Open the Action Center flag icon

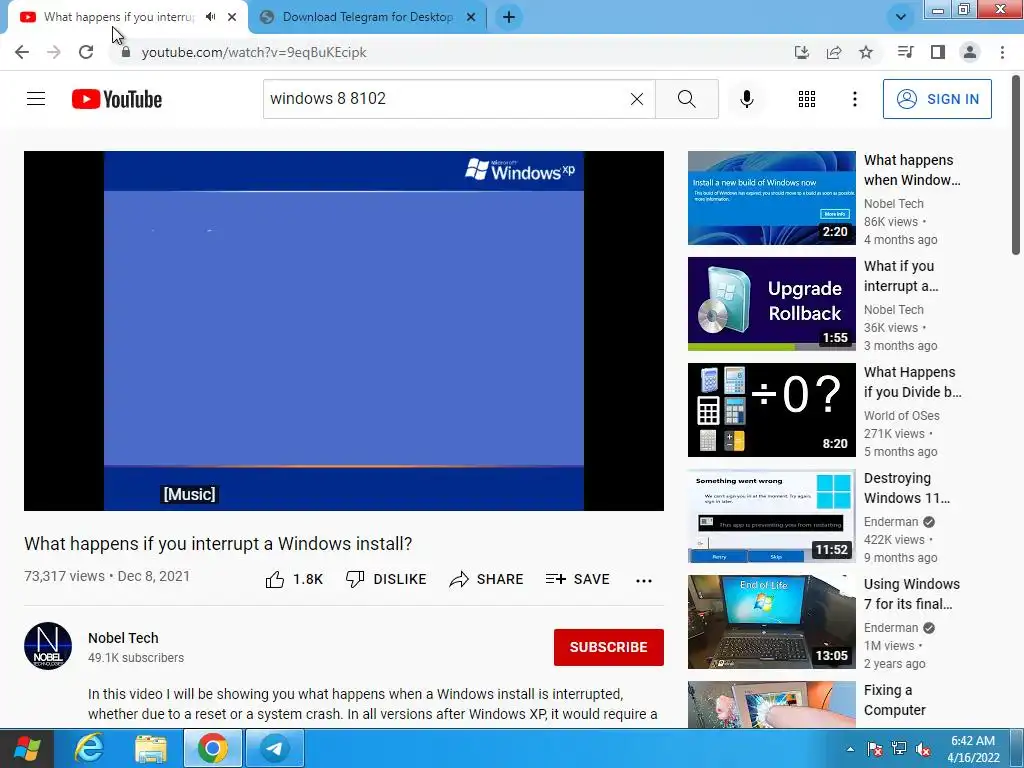pos(874,749)
